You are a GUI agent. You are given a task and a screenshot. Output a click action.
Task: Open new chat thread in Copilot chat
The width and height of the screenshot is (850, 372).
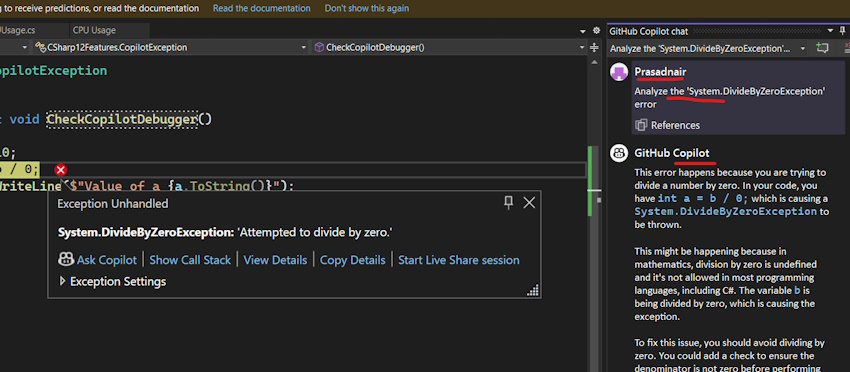pyautogui.click(x=822, y=48)
